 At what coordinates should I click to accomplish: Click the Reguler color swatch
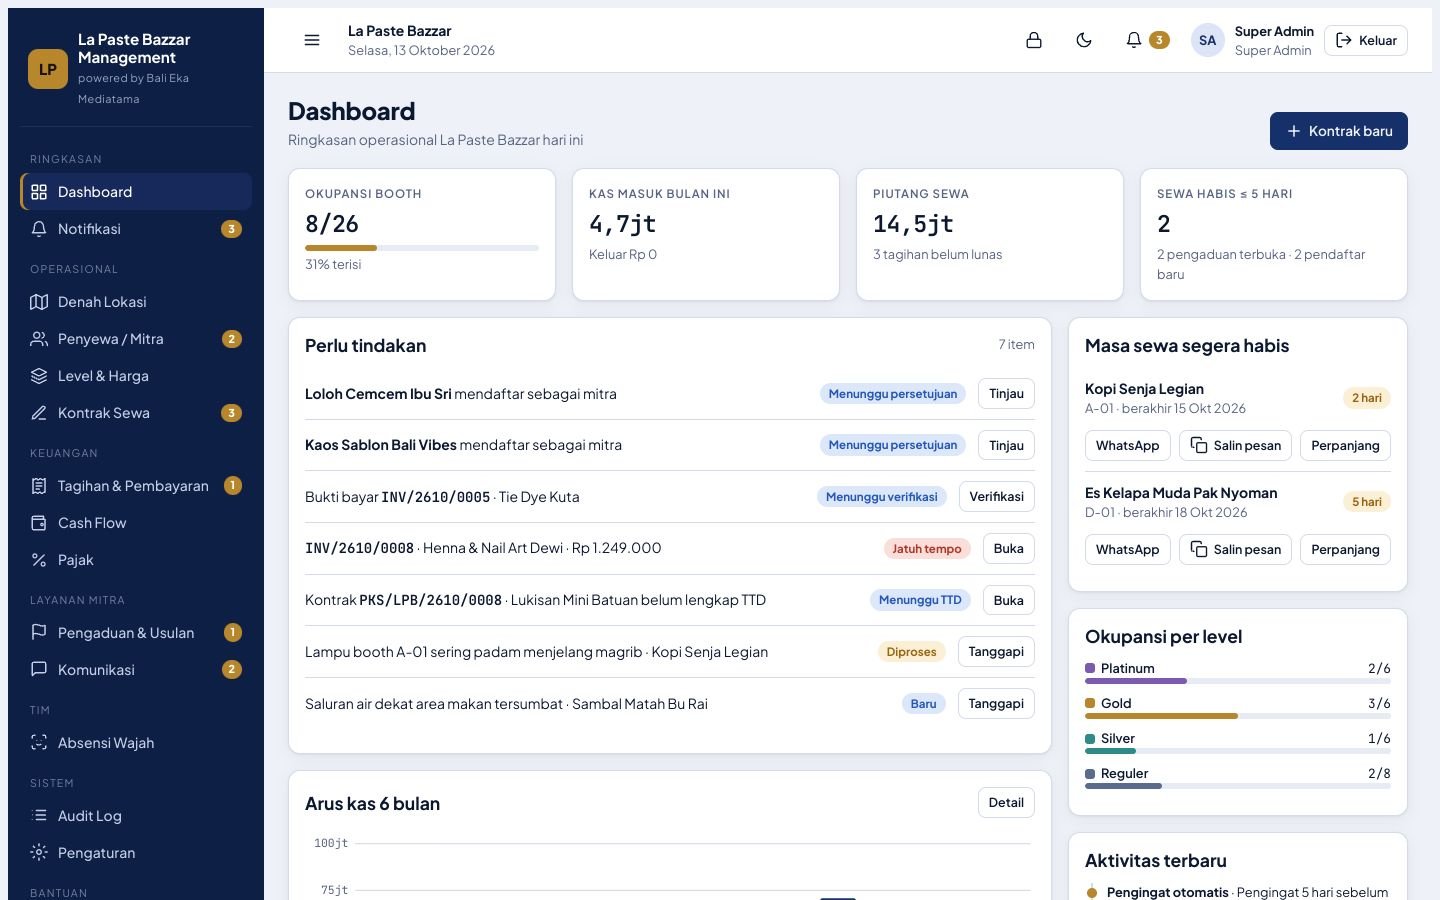pos(1090,774)
